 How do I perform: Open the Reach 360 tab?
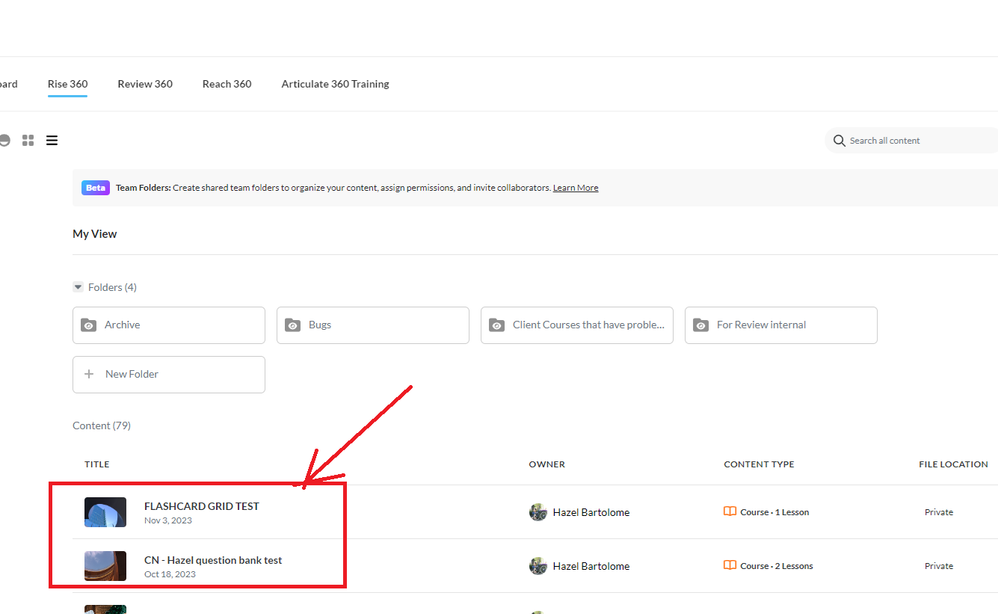pos(226,84)
